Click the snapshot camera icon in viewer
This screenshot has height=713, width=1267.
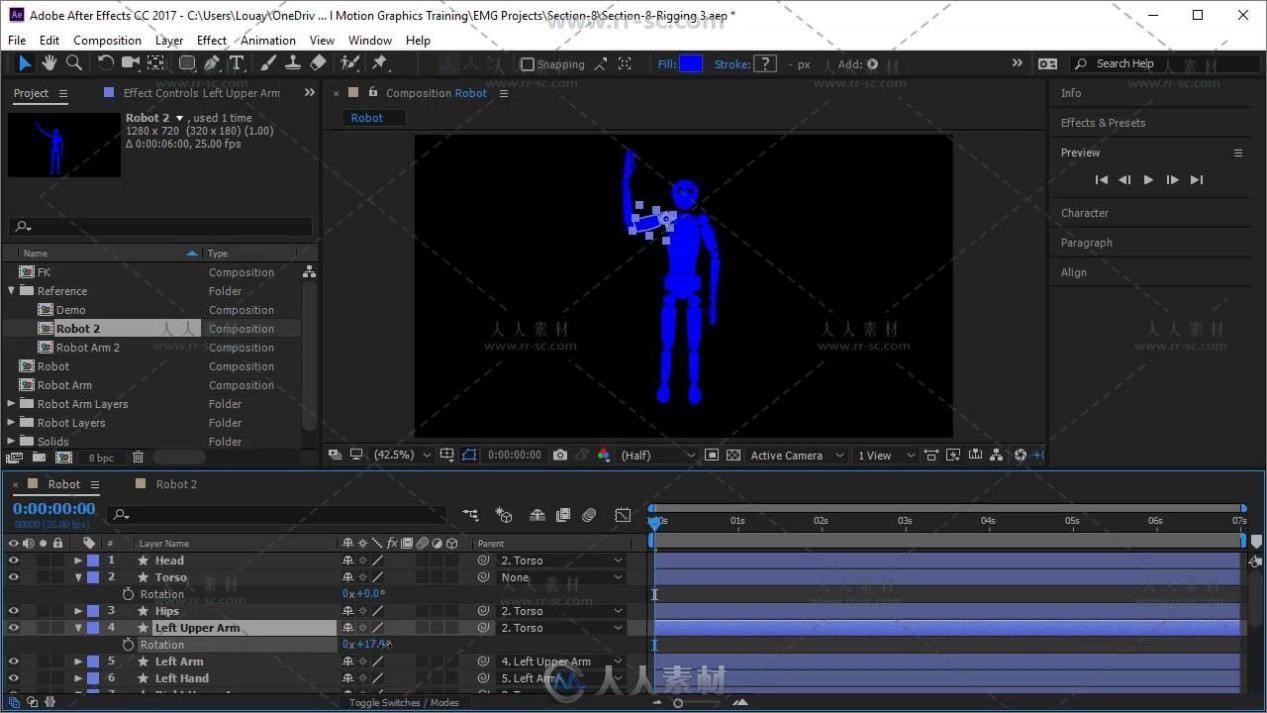tap(560, 455)
